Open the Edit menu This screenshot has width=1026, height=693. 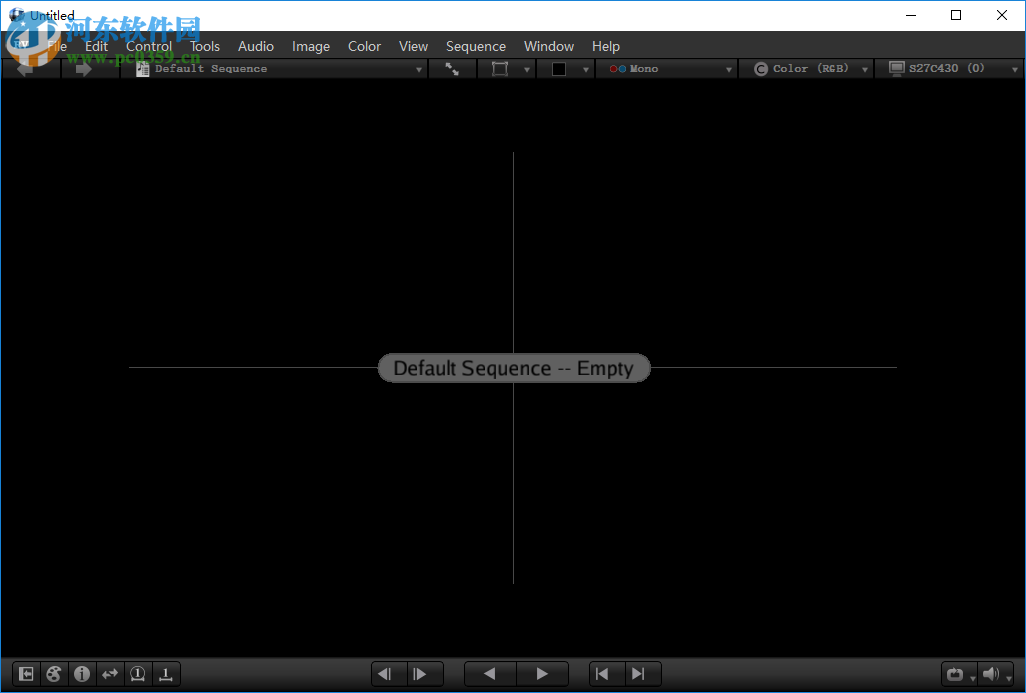(96, 46)
